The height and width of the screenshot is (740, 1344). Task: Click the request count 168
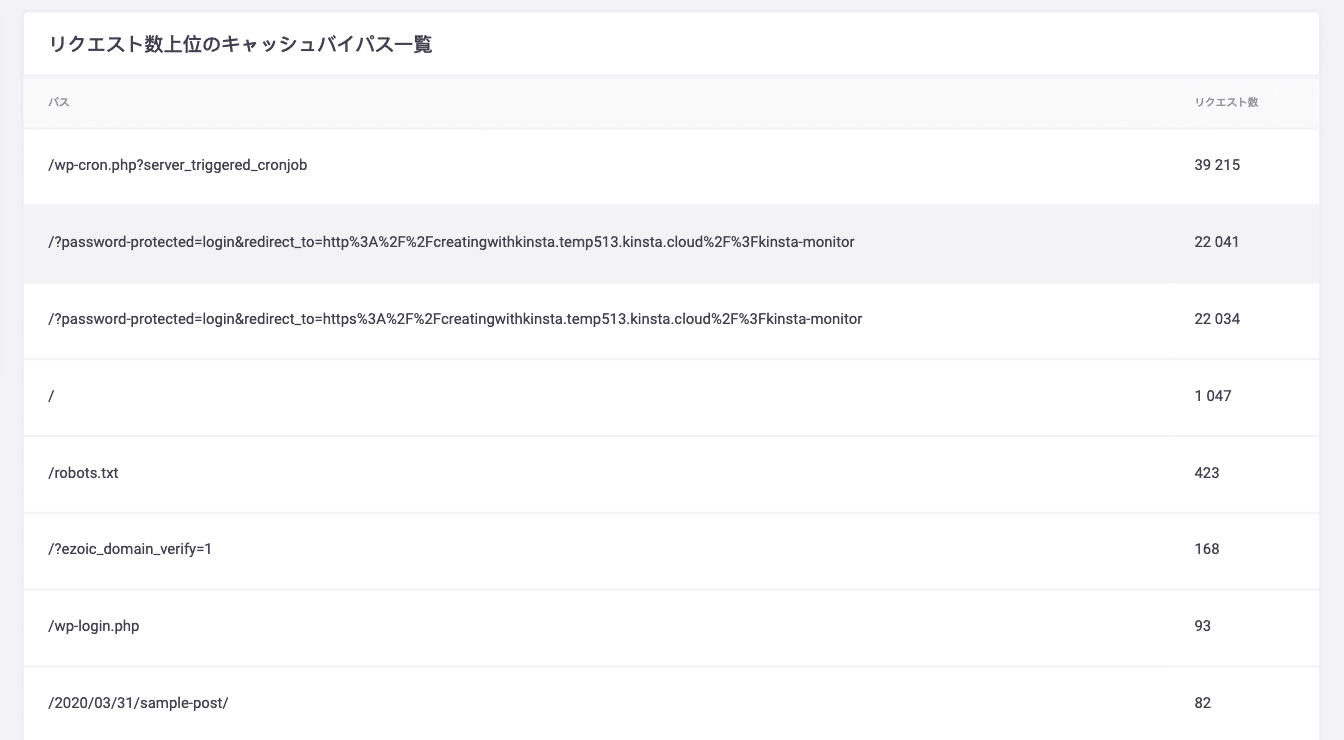coord(1205,549)
